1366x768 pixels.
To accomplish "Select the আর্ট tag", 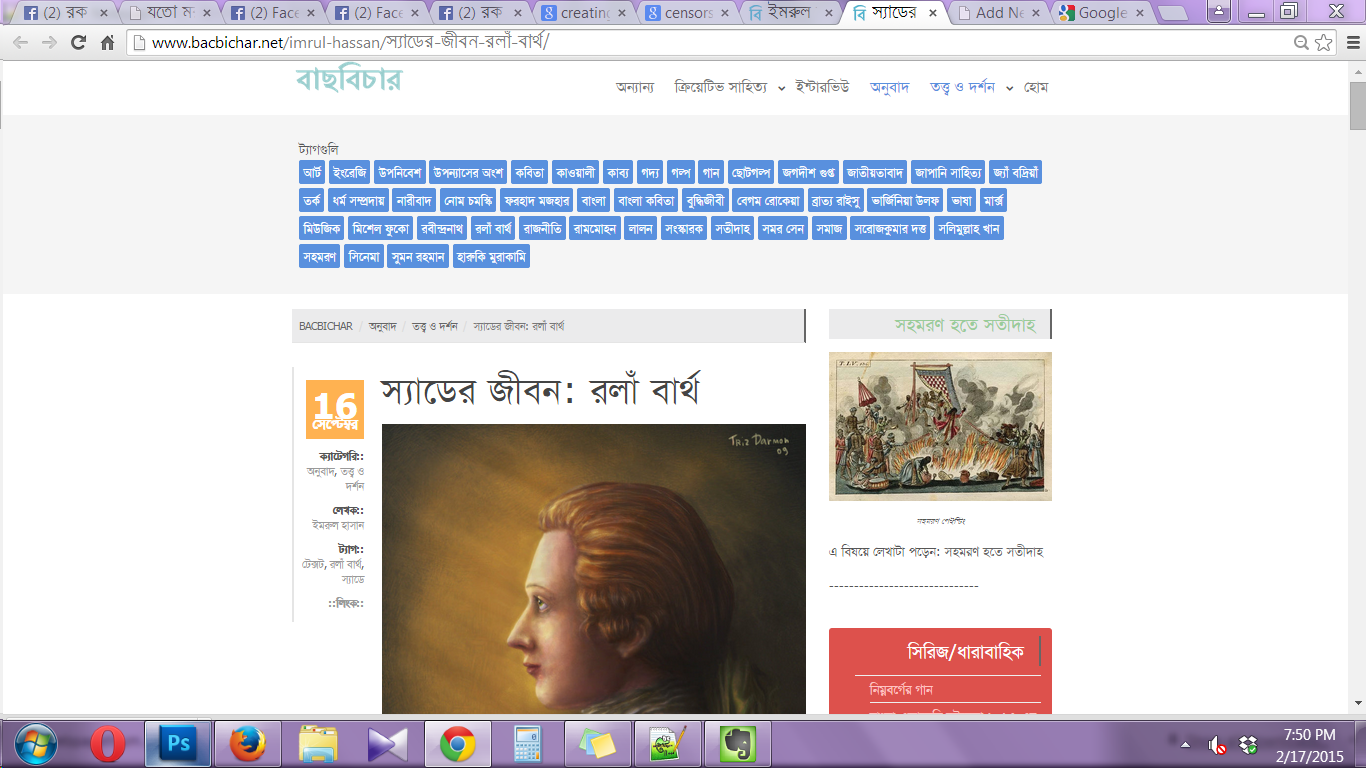I will coord(312,172).
